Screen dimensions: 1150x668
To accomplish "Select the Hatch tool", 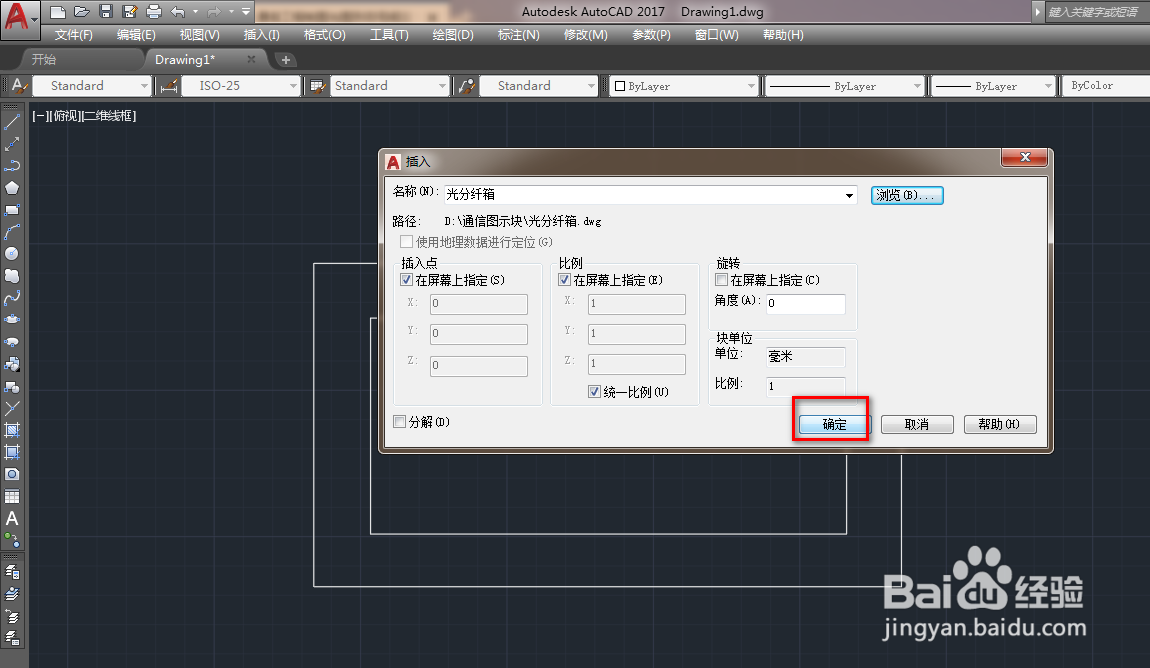I will (12, 430).
